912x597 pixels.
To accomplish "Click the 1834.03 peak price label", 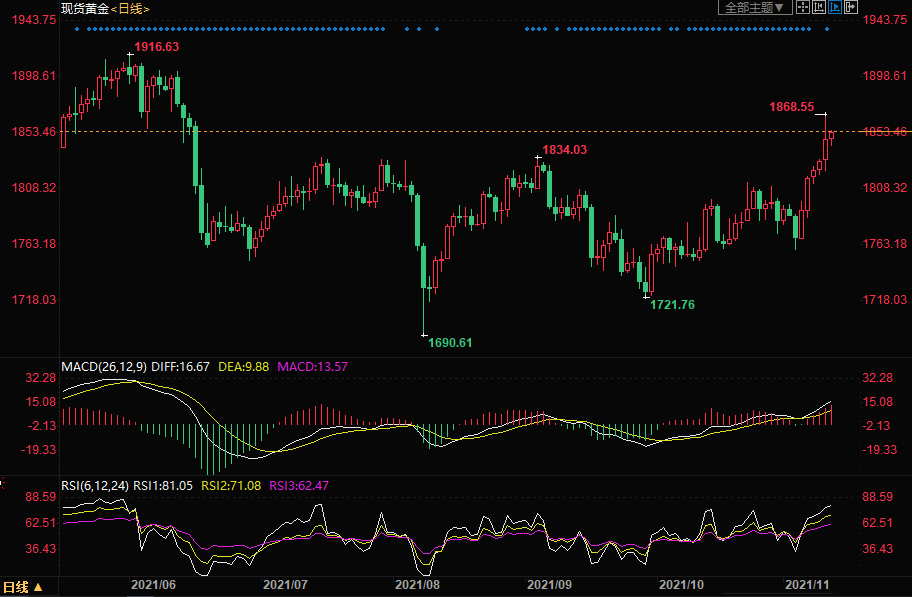I will [x=564, y=149].
